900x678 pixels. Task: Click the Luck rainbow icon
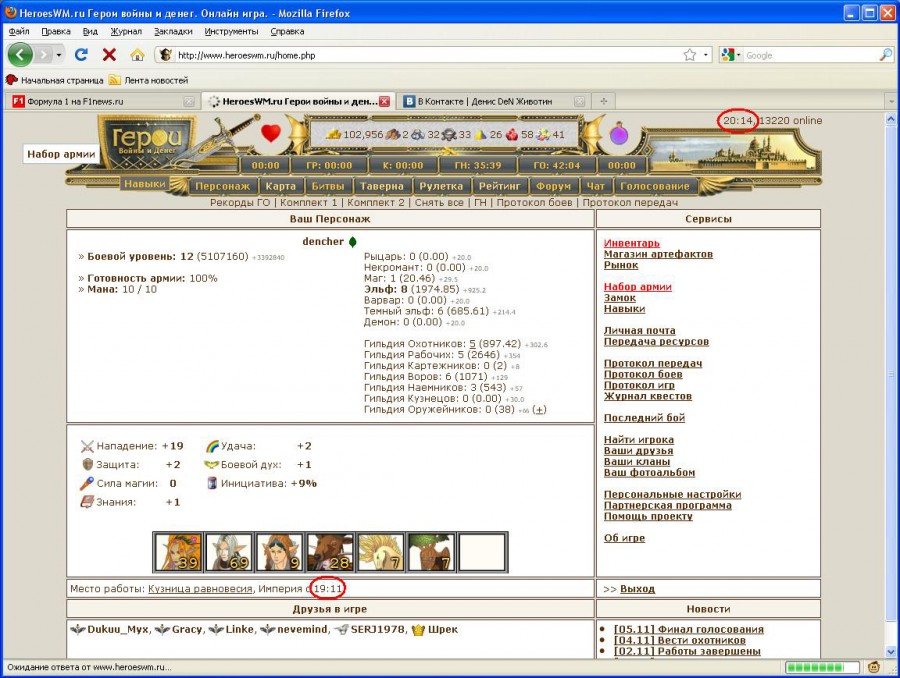pyautogui.click(x=212, y=446)
